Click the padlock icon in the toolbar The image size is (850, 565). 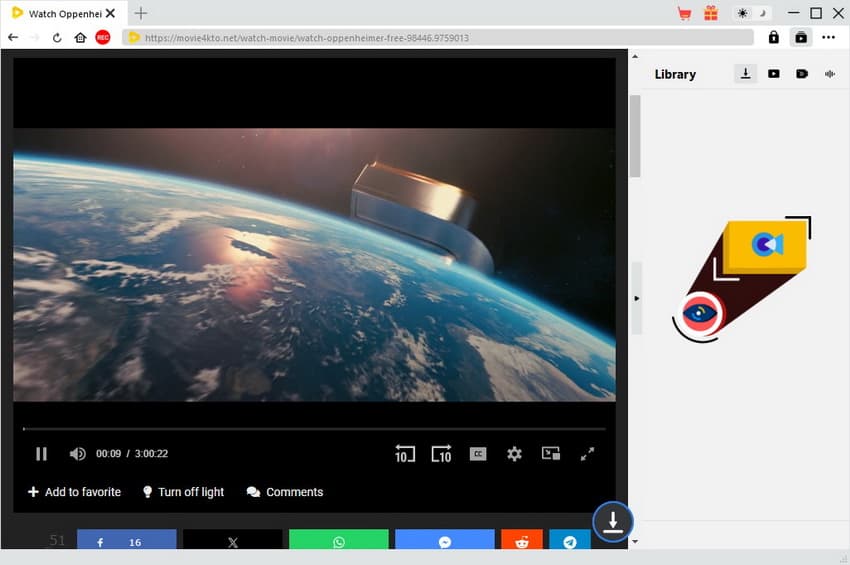[774, 37]
